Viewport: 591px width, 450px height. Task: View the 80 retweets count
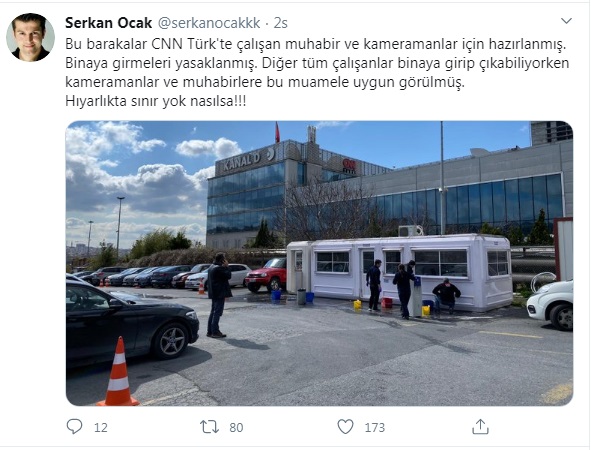tap(236, 427)
